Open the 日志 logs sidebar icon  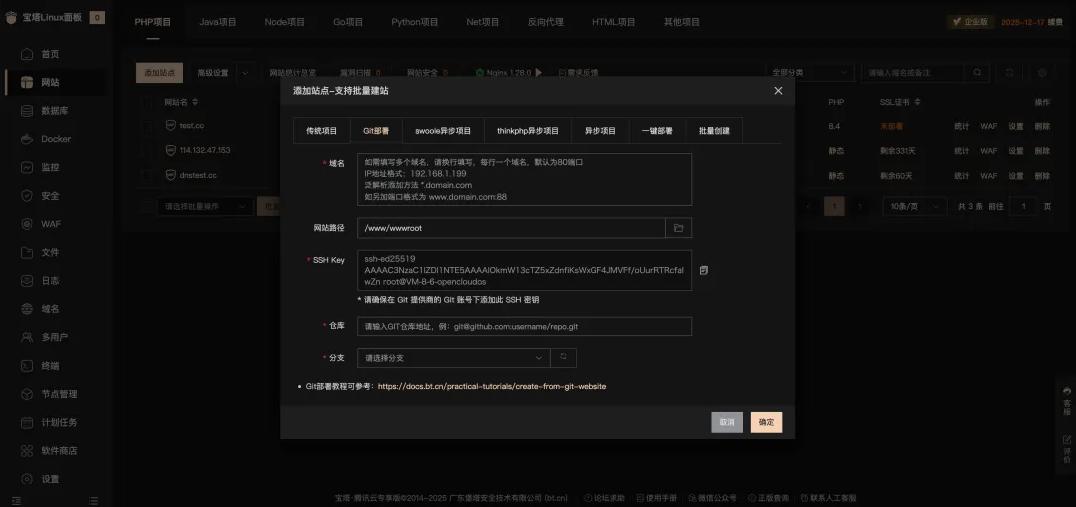coord(27,281)
